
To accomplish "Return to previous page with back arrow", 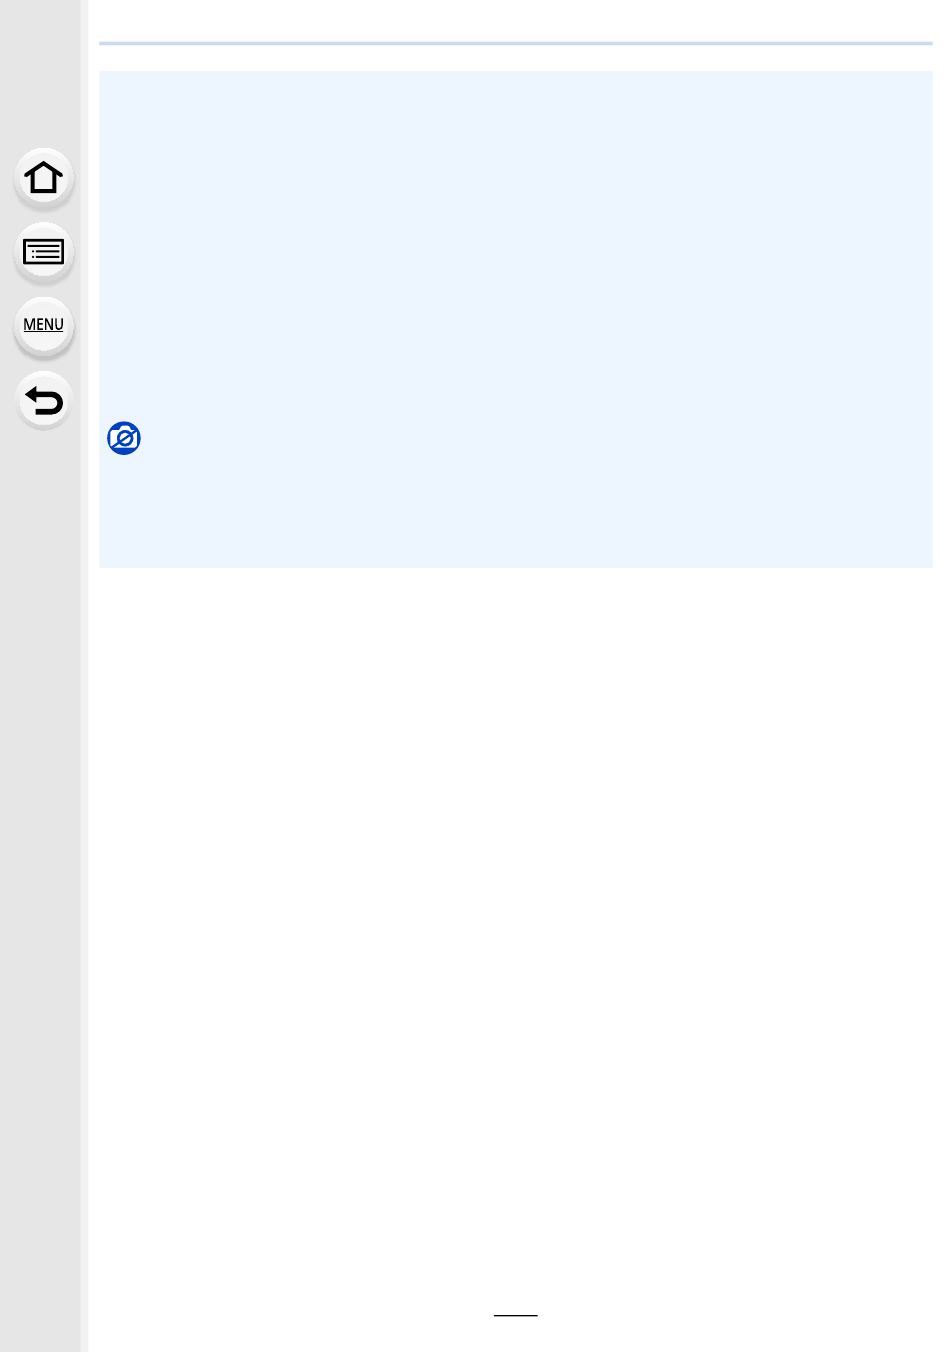I will tap(43, 401).
